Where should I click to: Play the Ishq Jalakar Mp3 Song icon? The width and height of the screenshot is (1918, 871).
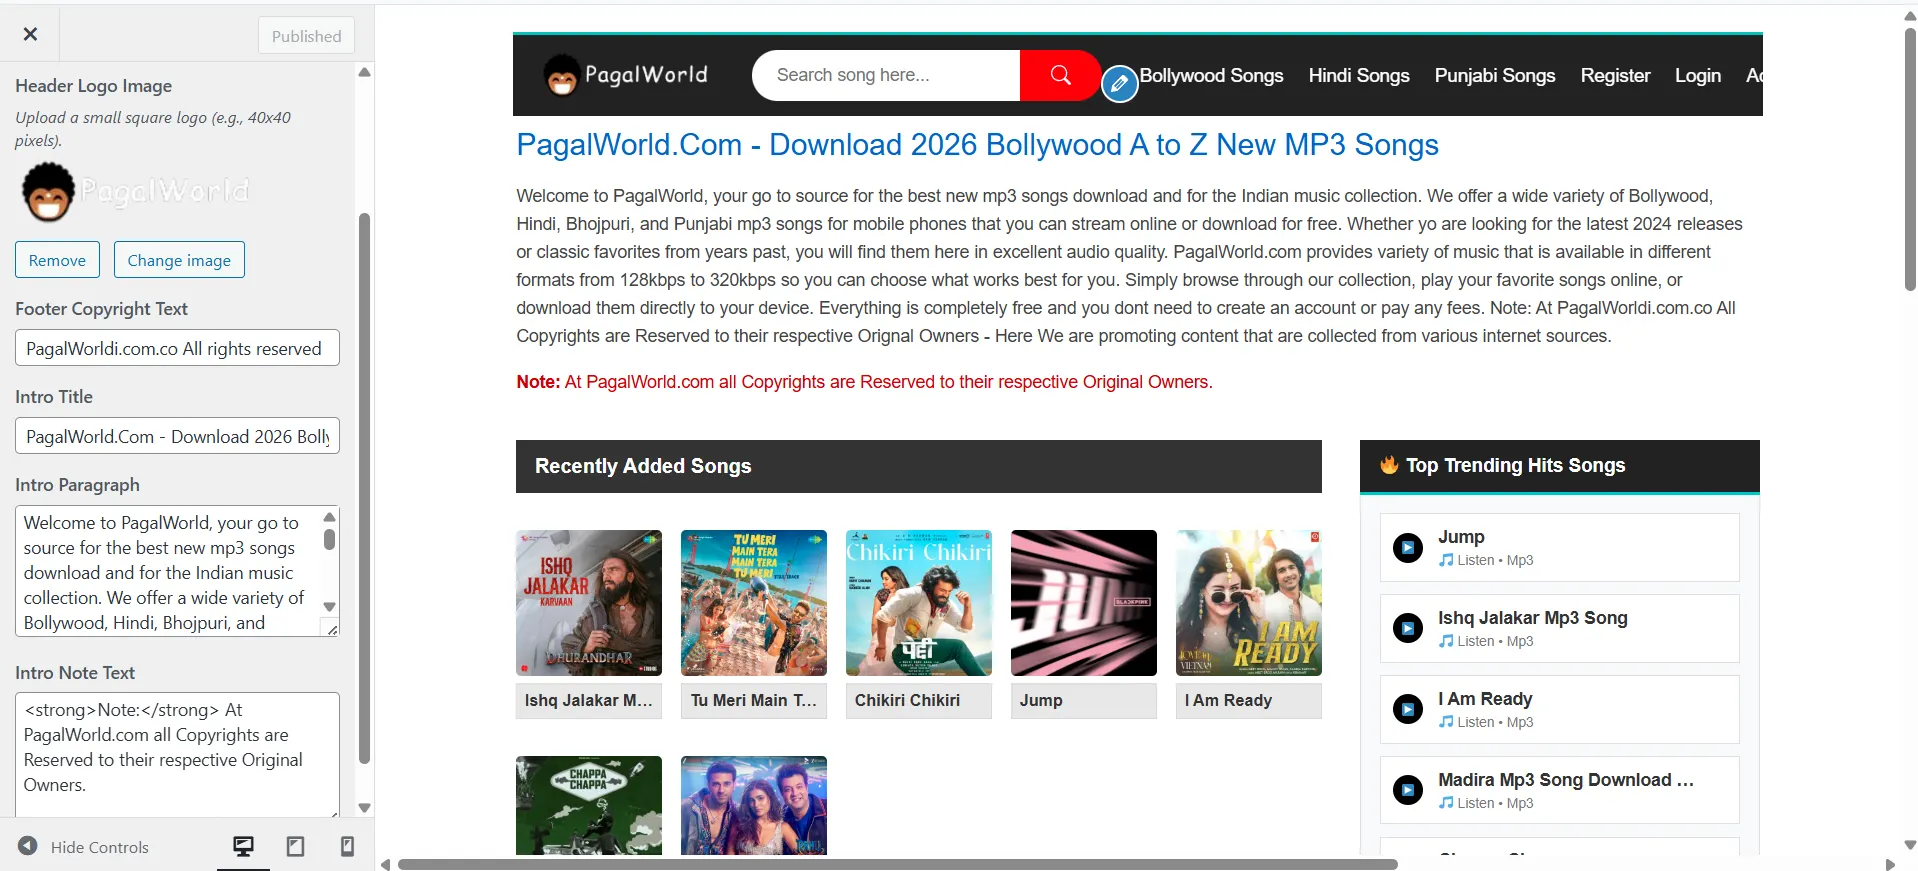pos(1408,629)
